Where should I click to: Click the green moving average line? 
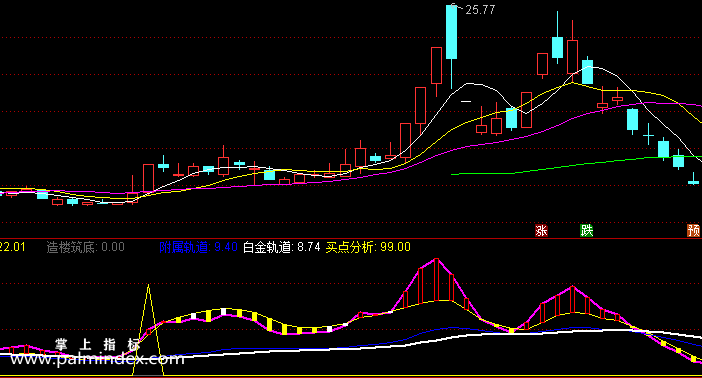[573, 165]
